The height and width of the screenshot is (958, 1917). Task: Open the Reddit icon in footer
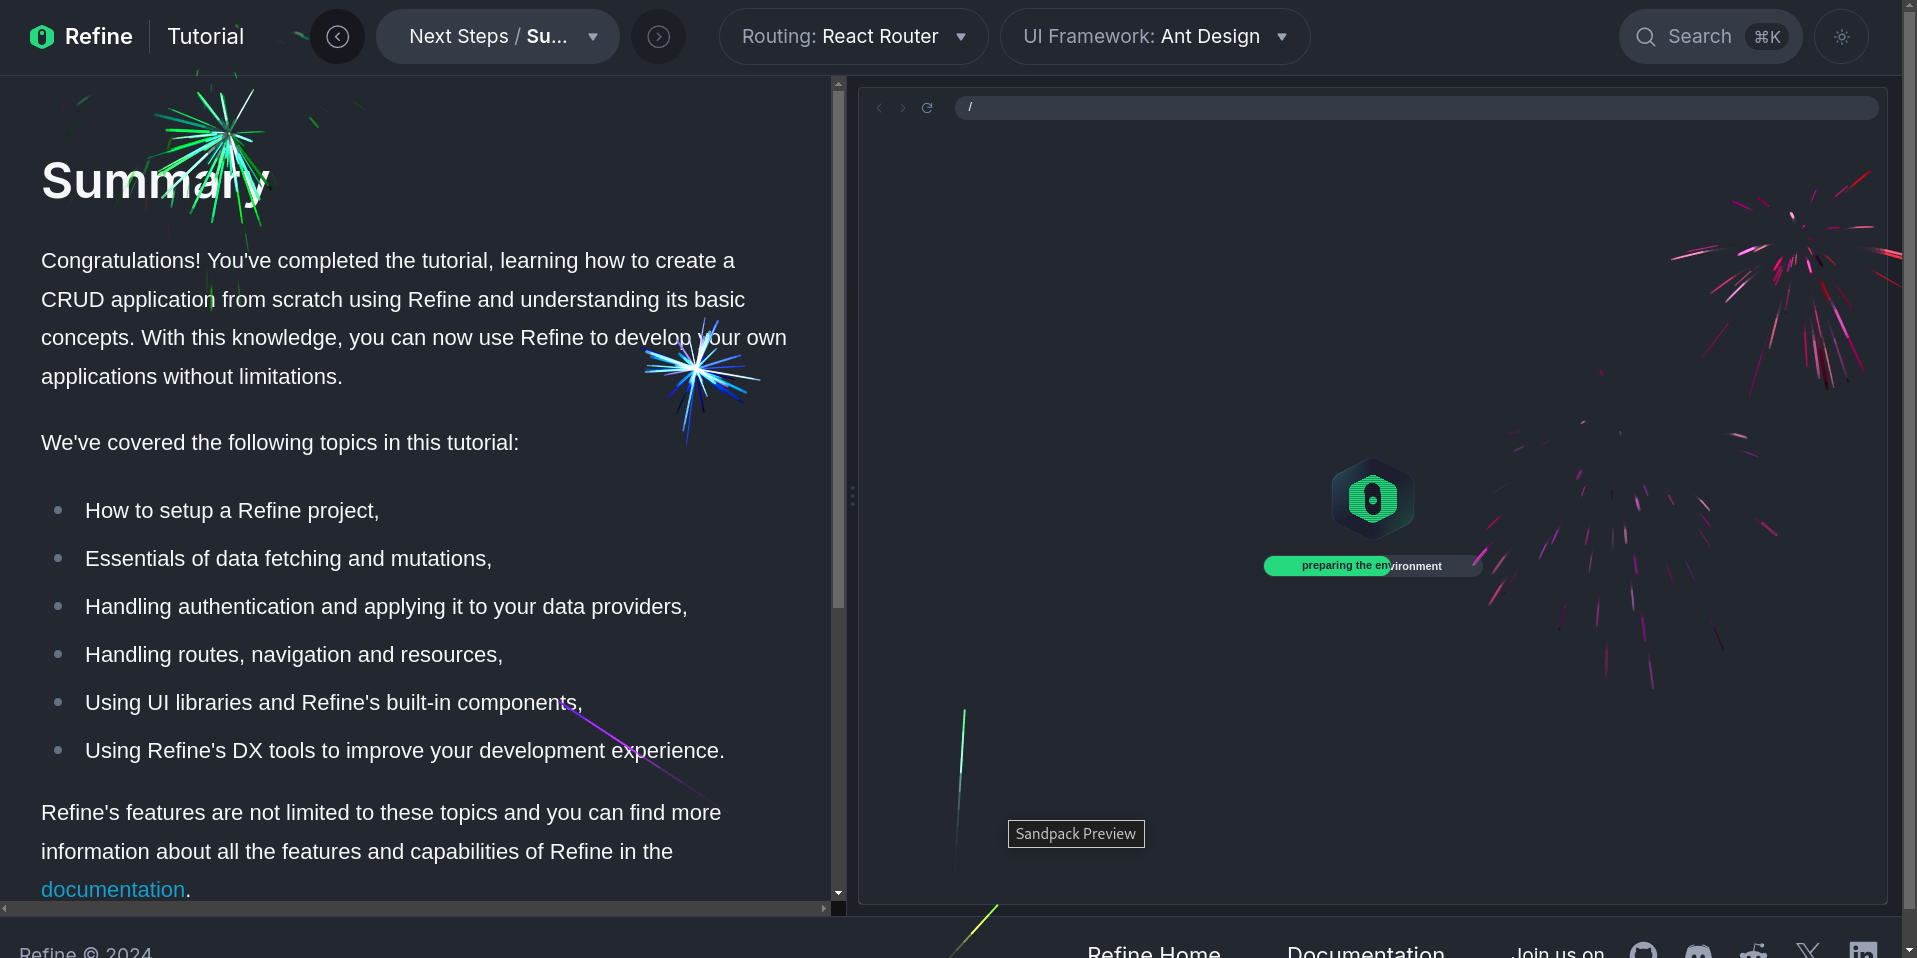coord(1753,951)
